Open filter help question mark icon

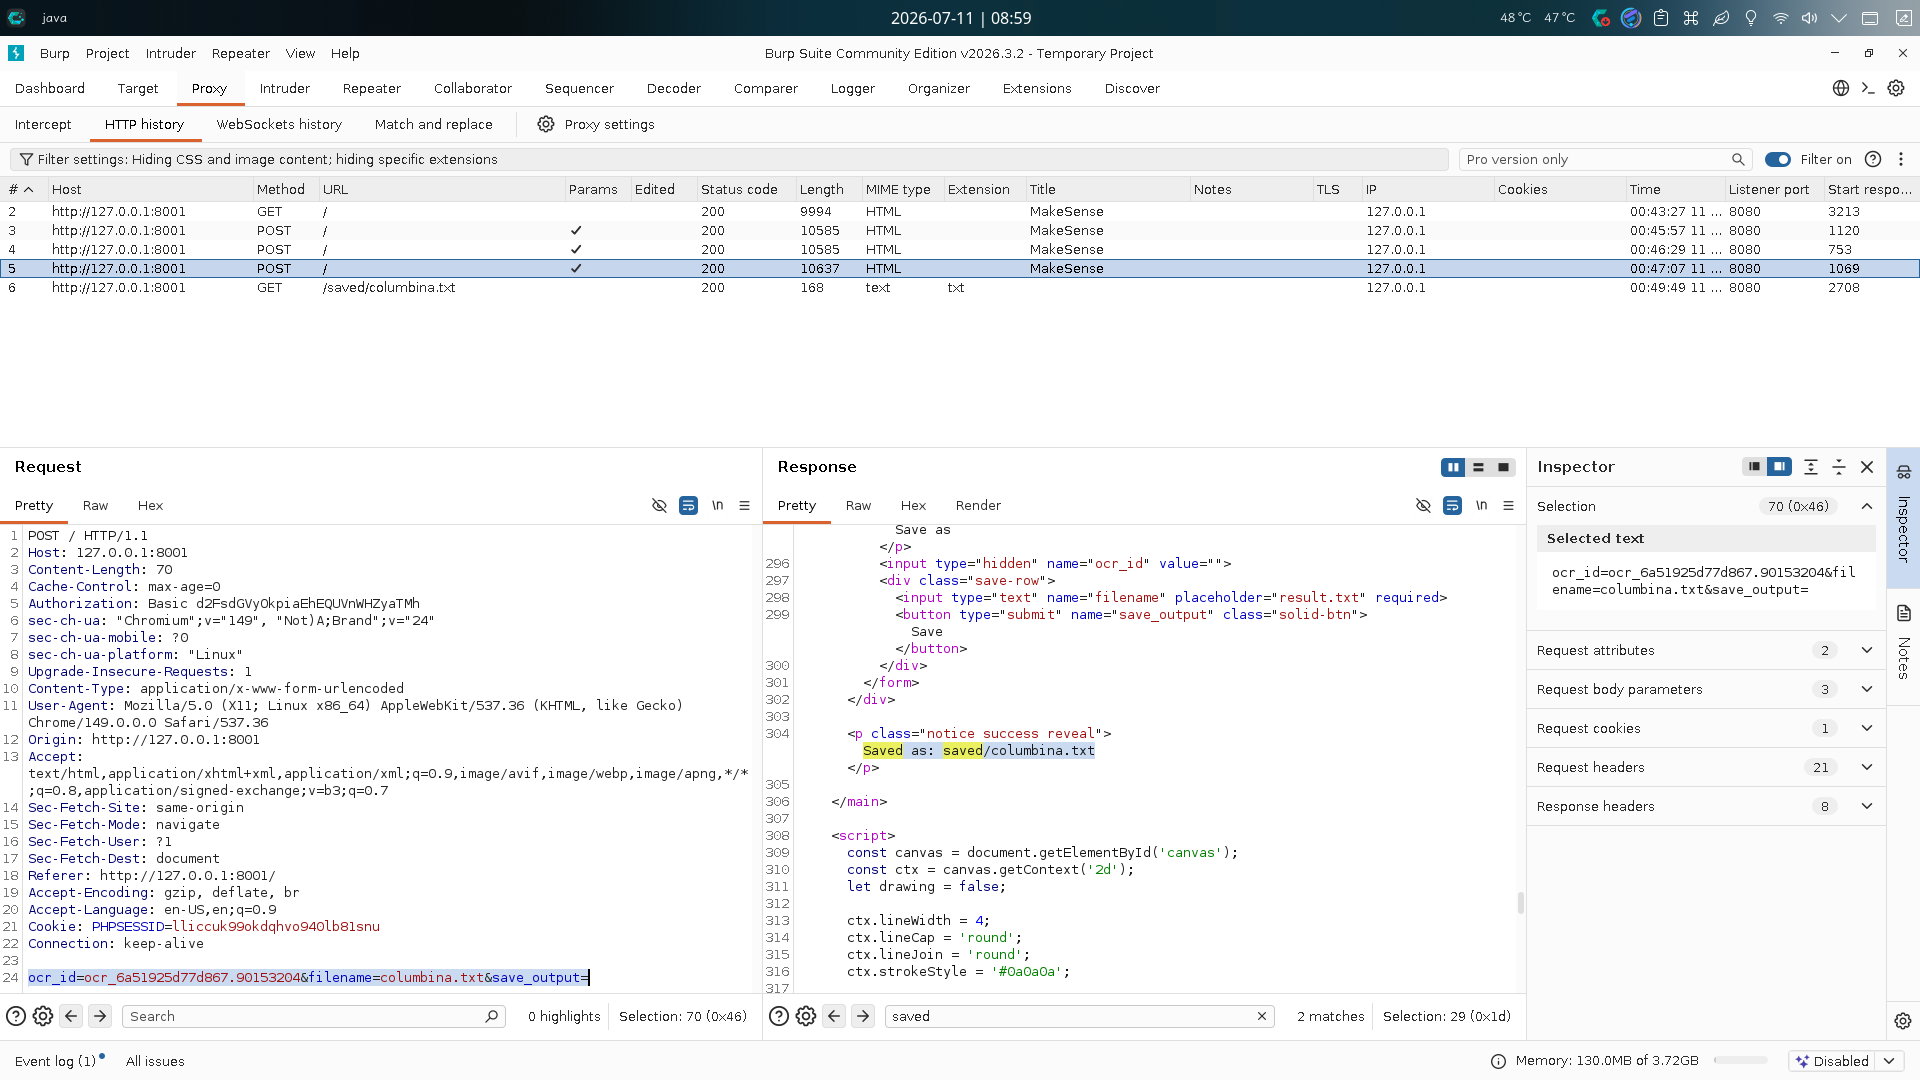point(1873,159)
